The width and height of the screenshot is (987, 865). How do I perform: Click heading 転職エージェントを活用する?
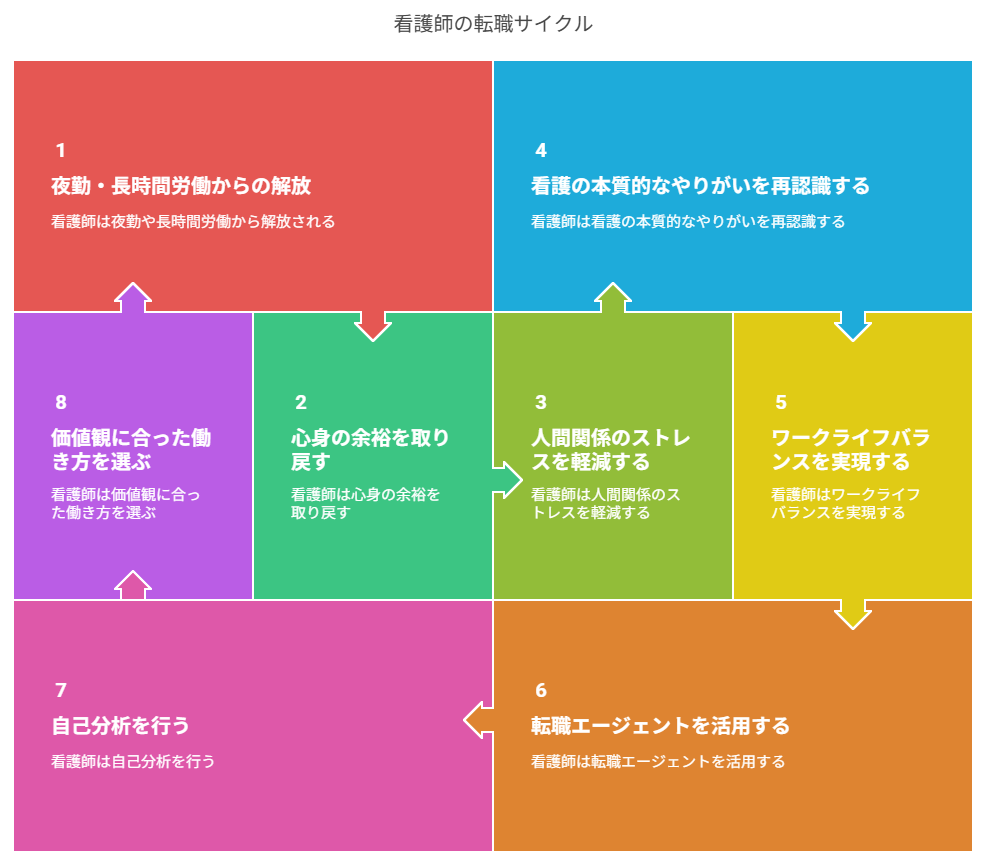click(x=660, y=726)
